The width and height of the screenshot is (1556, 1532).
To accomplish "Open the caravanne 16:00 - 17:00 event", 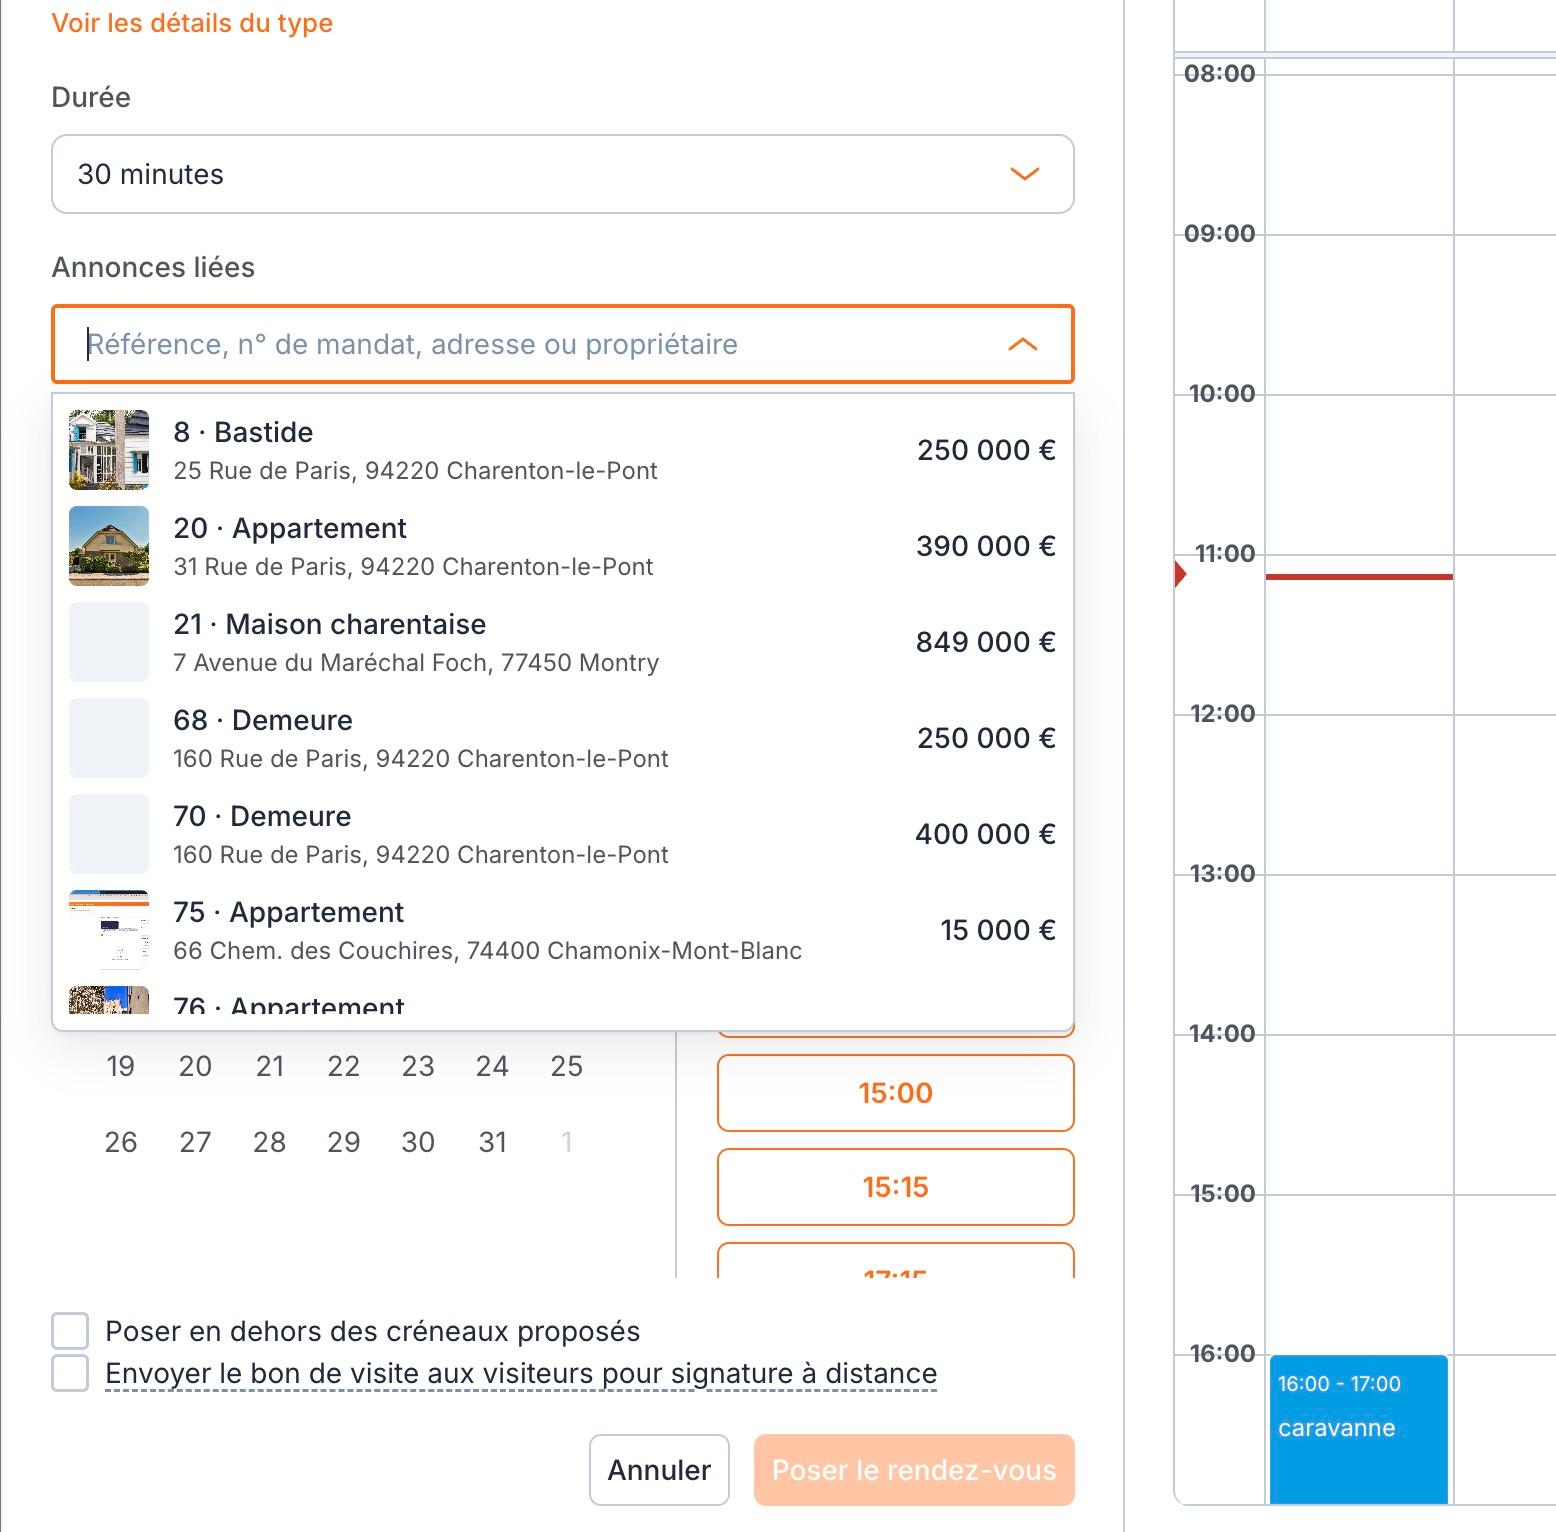I will (x=1359, y=1429).
